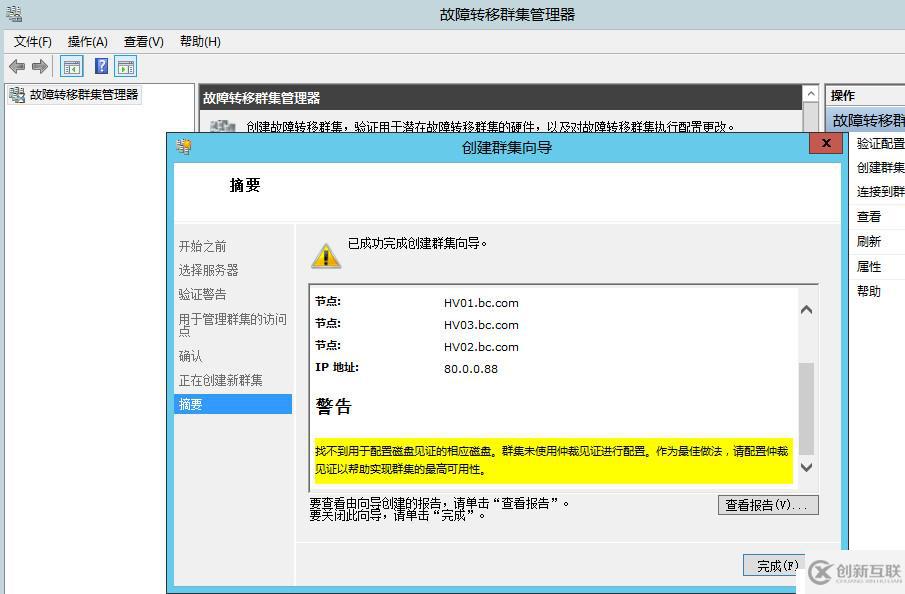The height and width of the screenshot is (594, 905).
Task: Click the 操作 actions pane title
Action: (843, 95)
